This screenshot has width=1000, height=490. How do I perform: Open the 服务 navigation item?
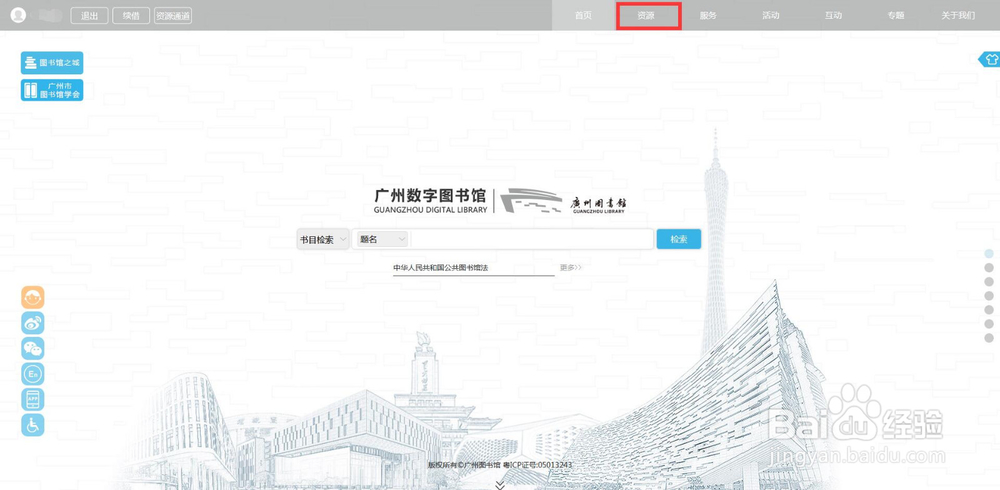pos(708,15)
